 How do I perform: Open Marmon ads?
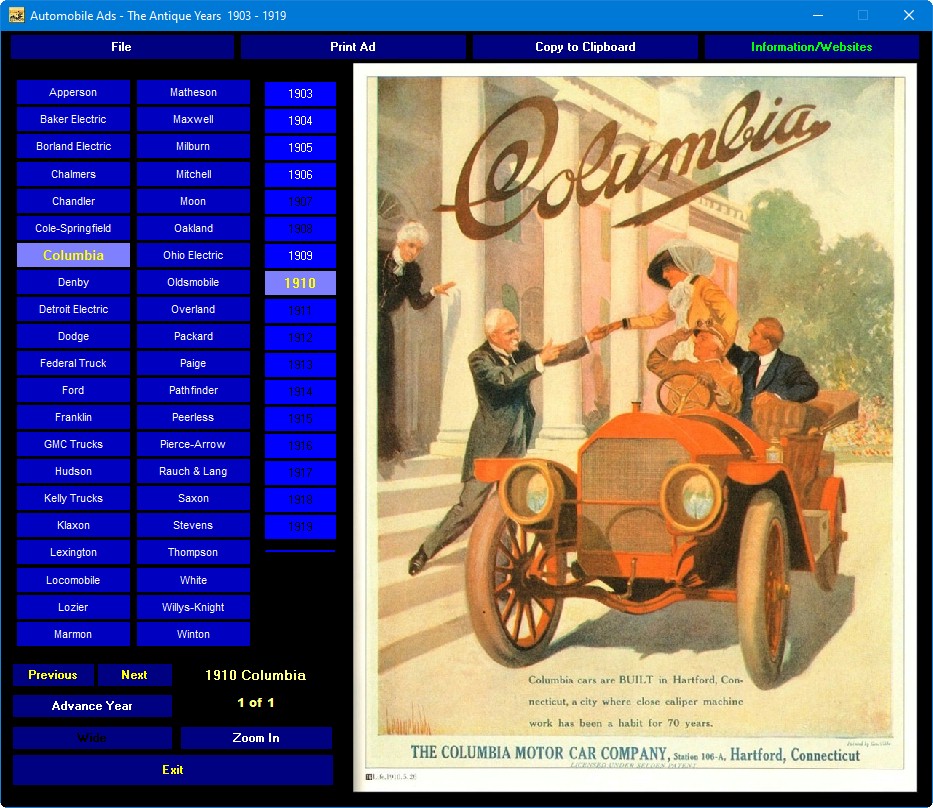click(73, 634)
